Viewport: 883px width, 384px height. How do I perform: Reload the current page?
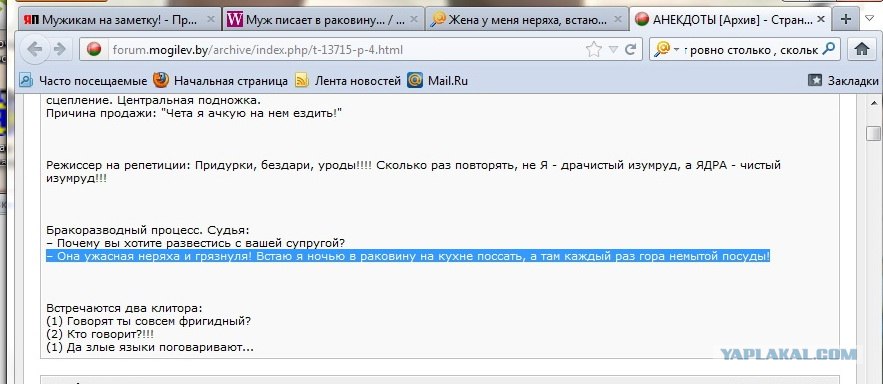click(630, 50)
